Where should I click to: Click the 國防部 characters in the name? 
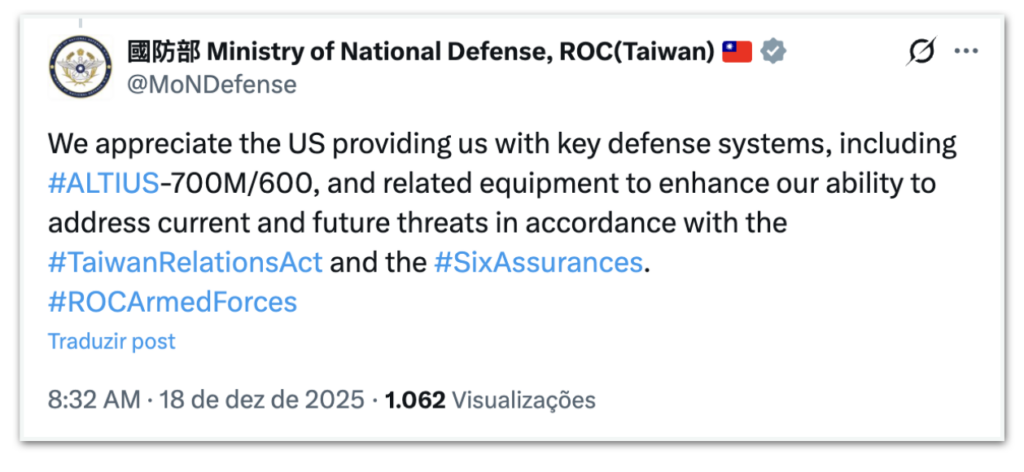162,51
